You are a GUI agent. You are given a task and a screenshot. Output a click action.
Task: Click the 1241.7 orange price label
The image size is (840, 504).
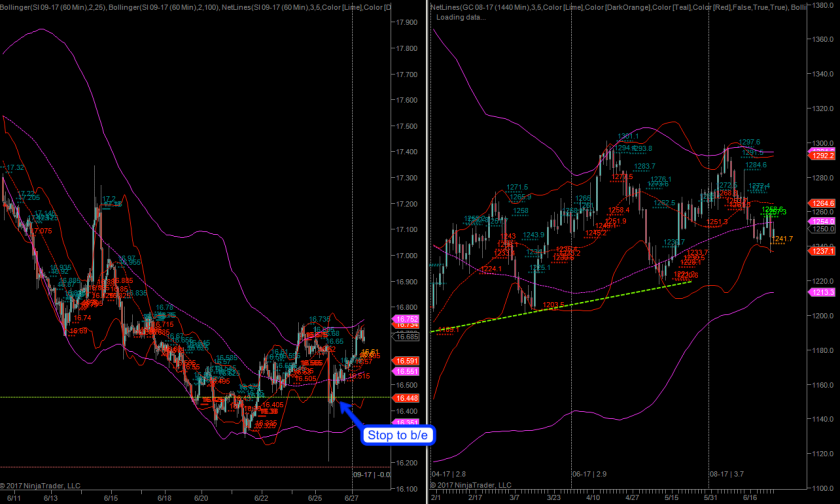(x=783, y=239)
